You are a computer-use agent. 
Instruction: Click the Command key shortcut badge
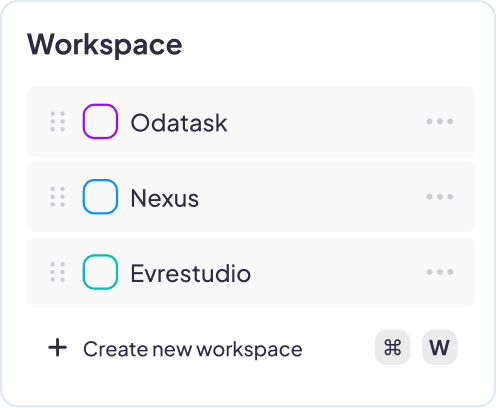(x=393, y=347)
